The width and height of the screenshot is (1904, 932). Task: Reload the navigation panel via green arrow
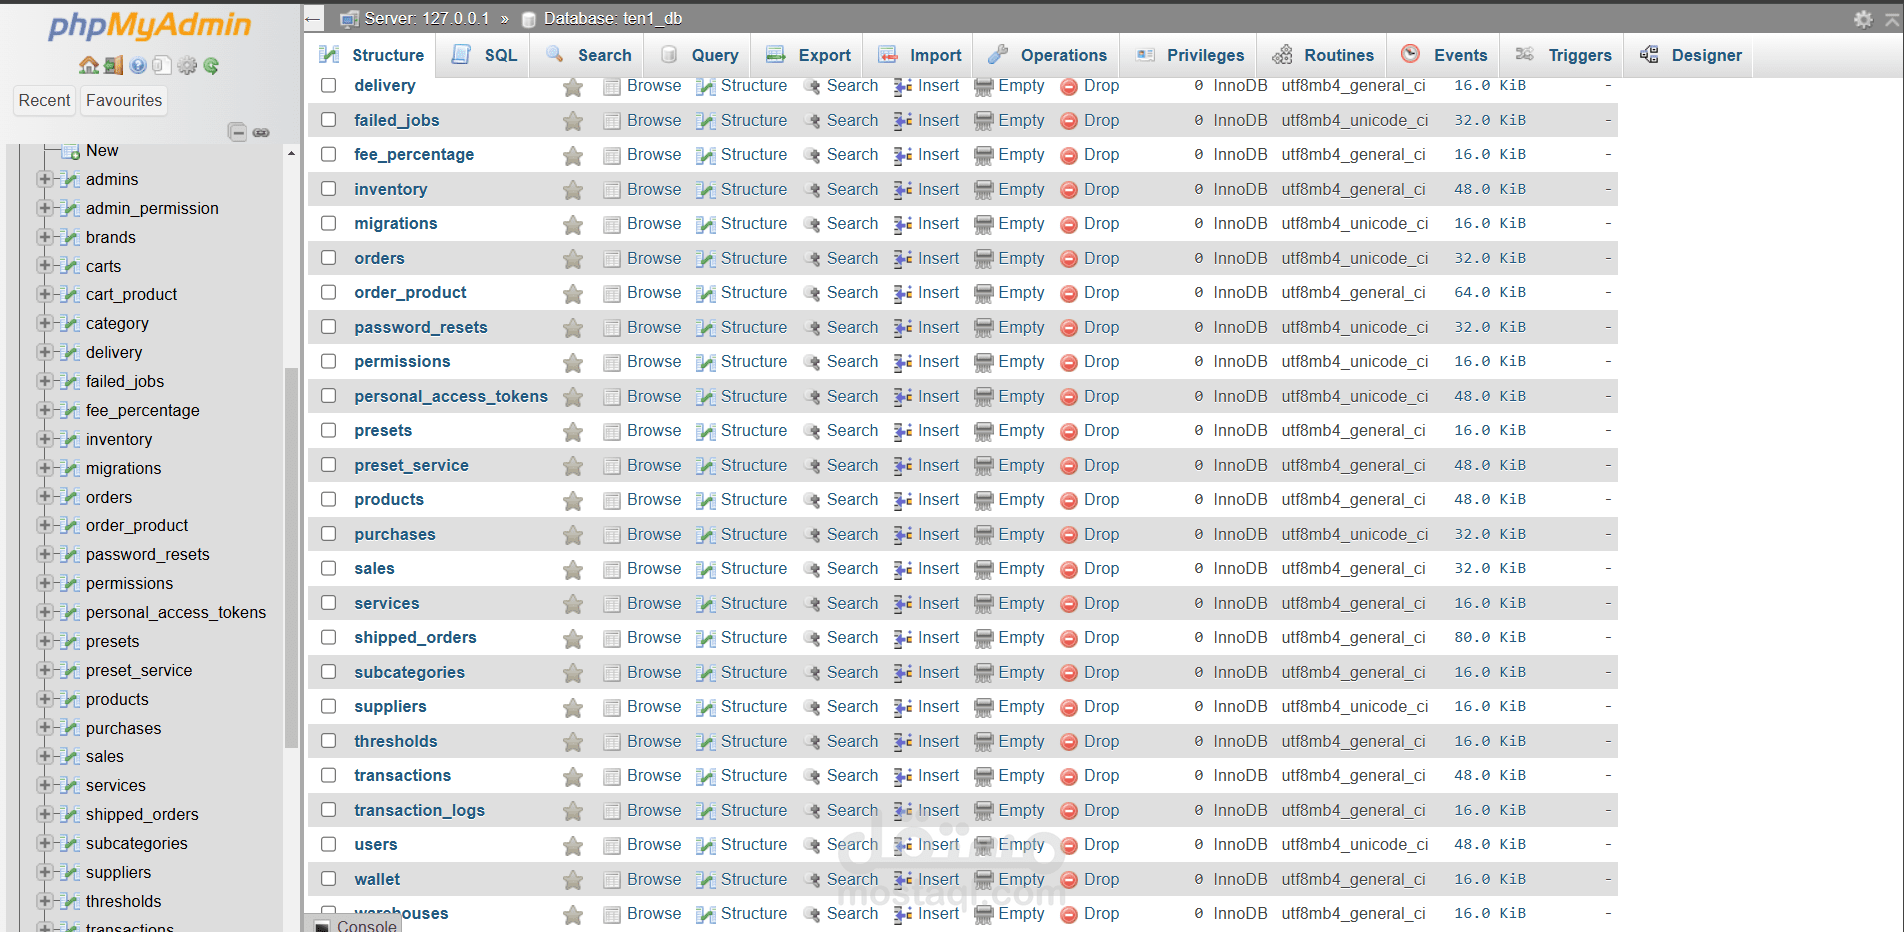211,65
